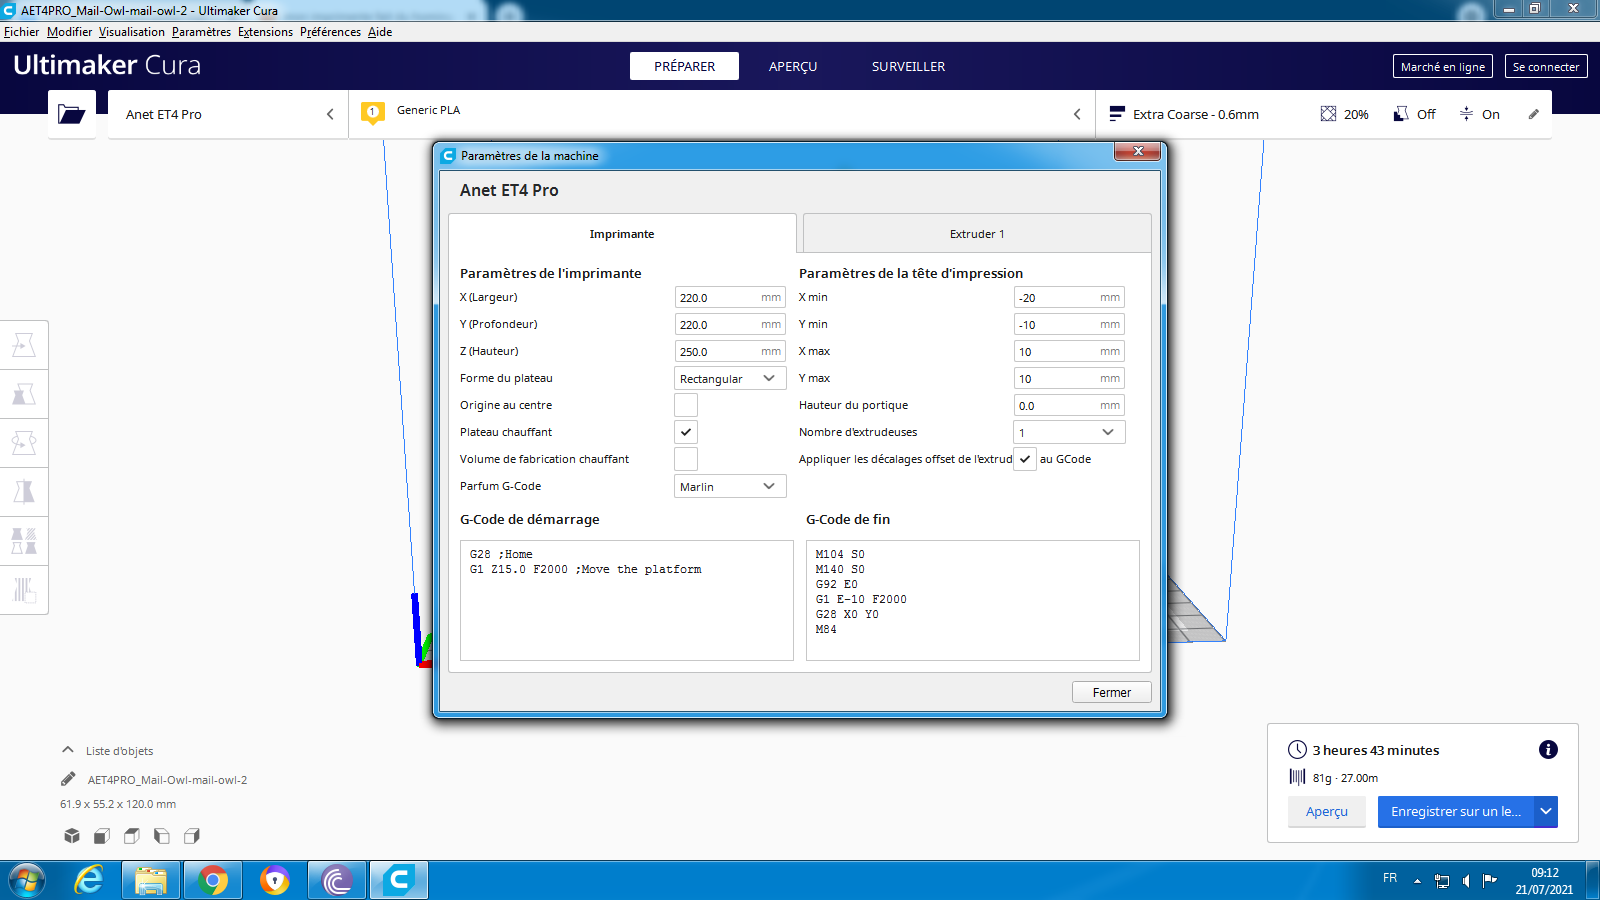
Task: Select the Mirror tool in left toolbar
Action: click(x=24, y=492)
